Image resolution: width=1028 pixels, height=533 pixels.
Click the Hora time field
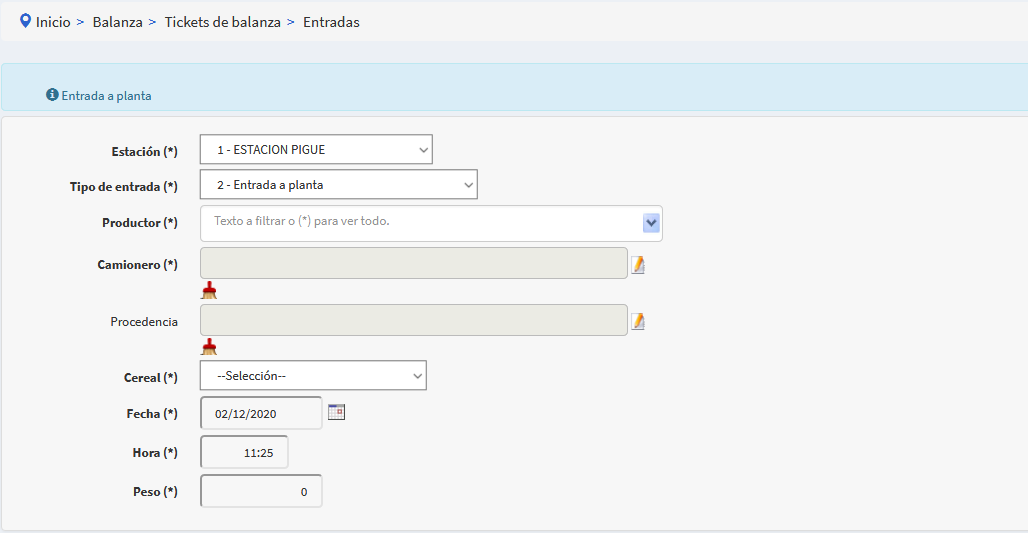[245, 452]
